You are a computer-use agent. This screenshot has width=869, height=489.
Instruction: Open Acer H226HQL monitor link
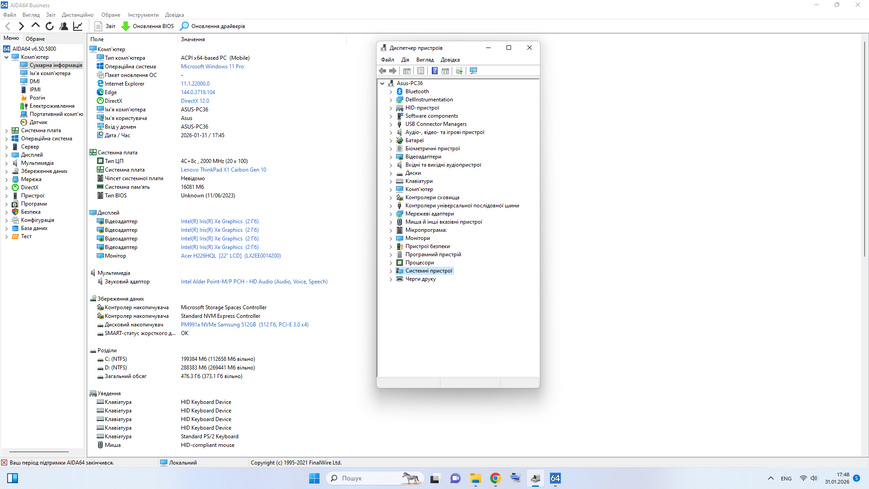click(231, 256)
